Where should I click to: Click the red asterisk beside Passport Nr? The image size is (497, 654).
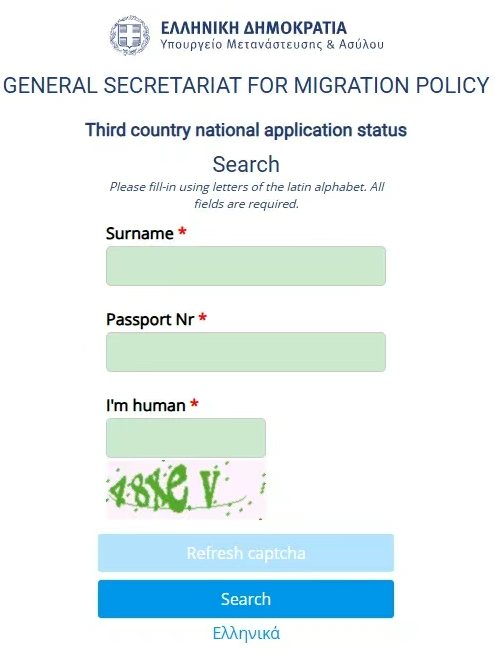pyautogui.click(x=203, y=317)
